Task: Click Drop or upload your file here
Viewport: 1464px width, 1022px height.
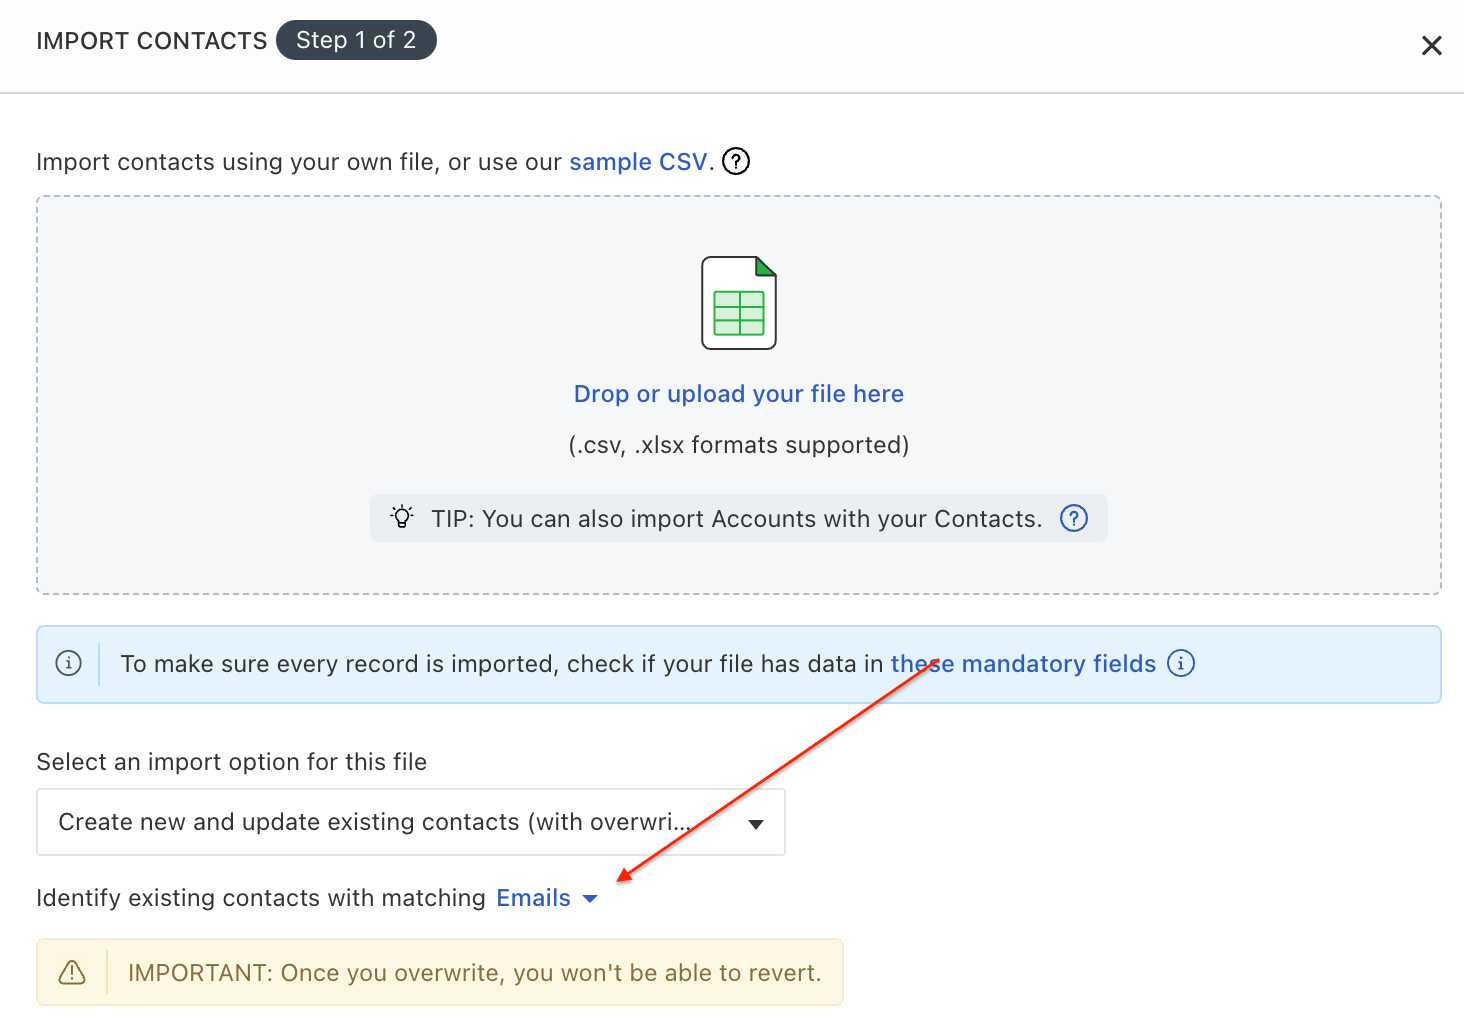Action: point(739,394)
